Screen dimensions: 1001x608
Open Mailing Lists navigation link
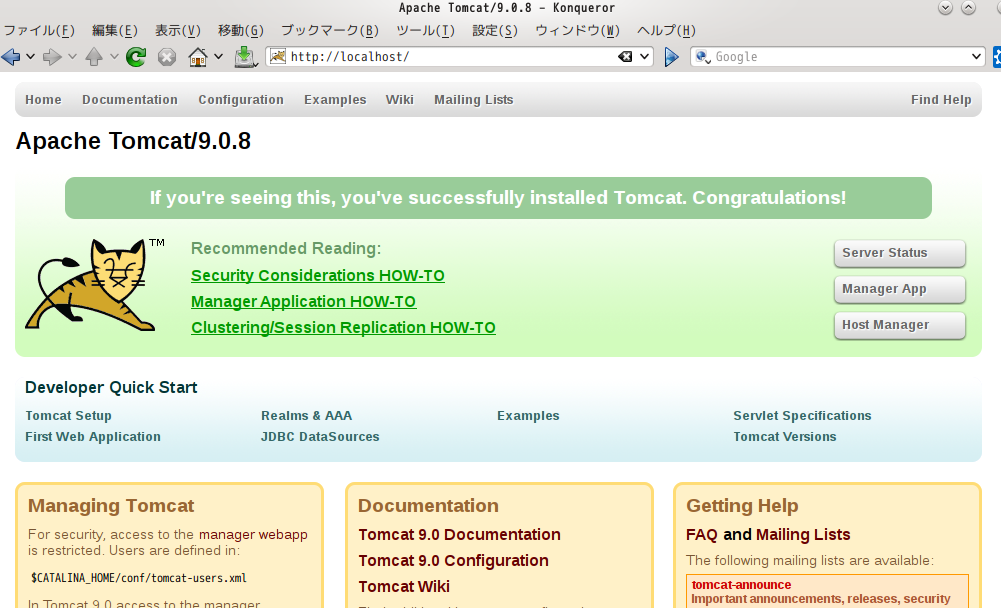(x=474, y=100)
